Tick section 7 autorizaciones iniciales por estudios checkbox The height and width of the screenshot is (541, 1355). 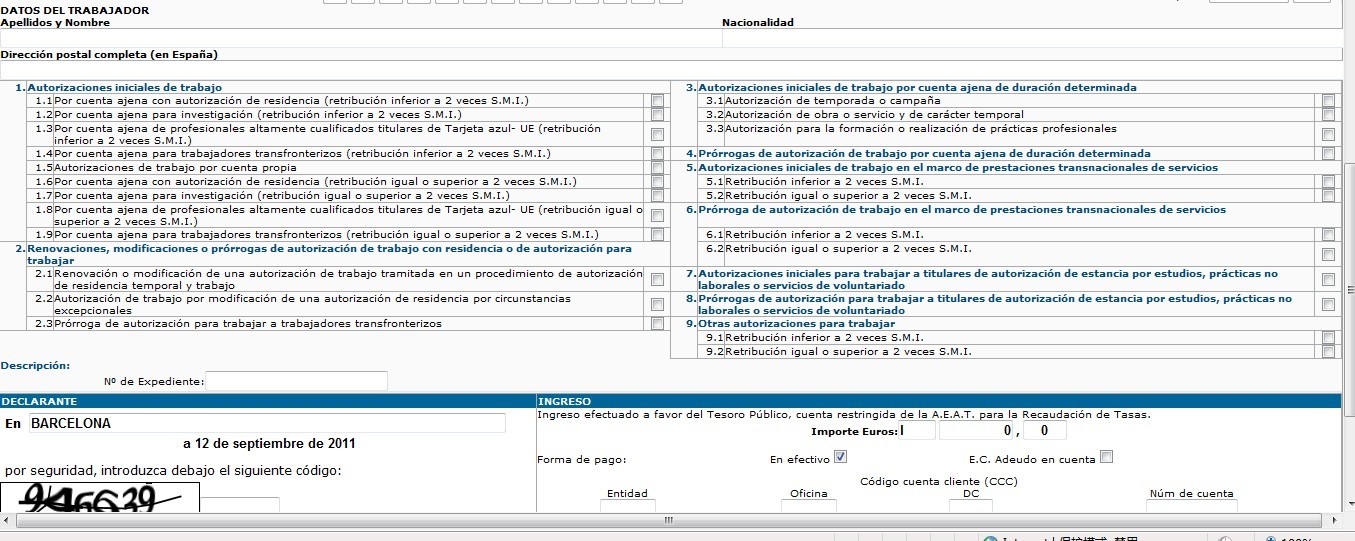[x=1328, y=280]
